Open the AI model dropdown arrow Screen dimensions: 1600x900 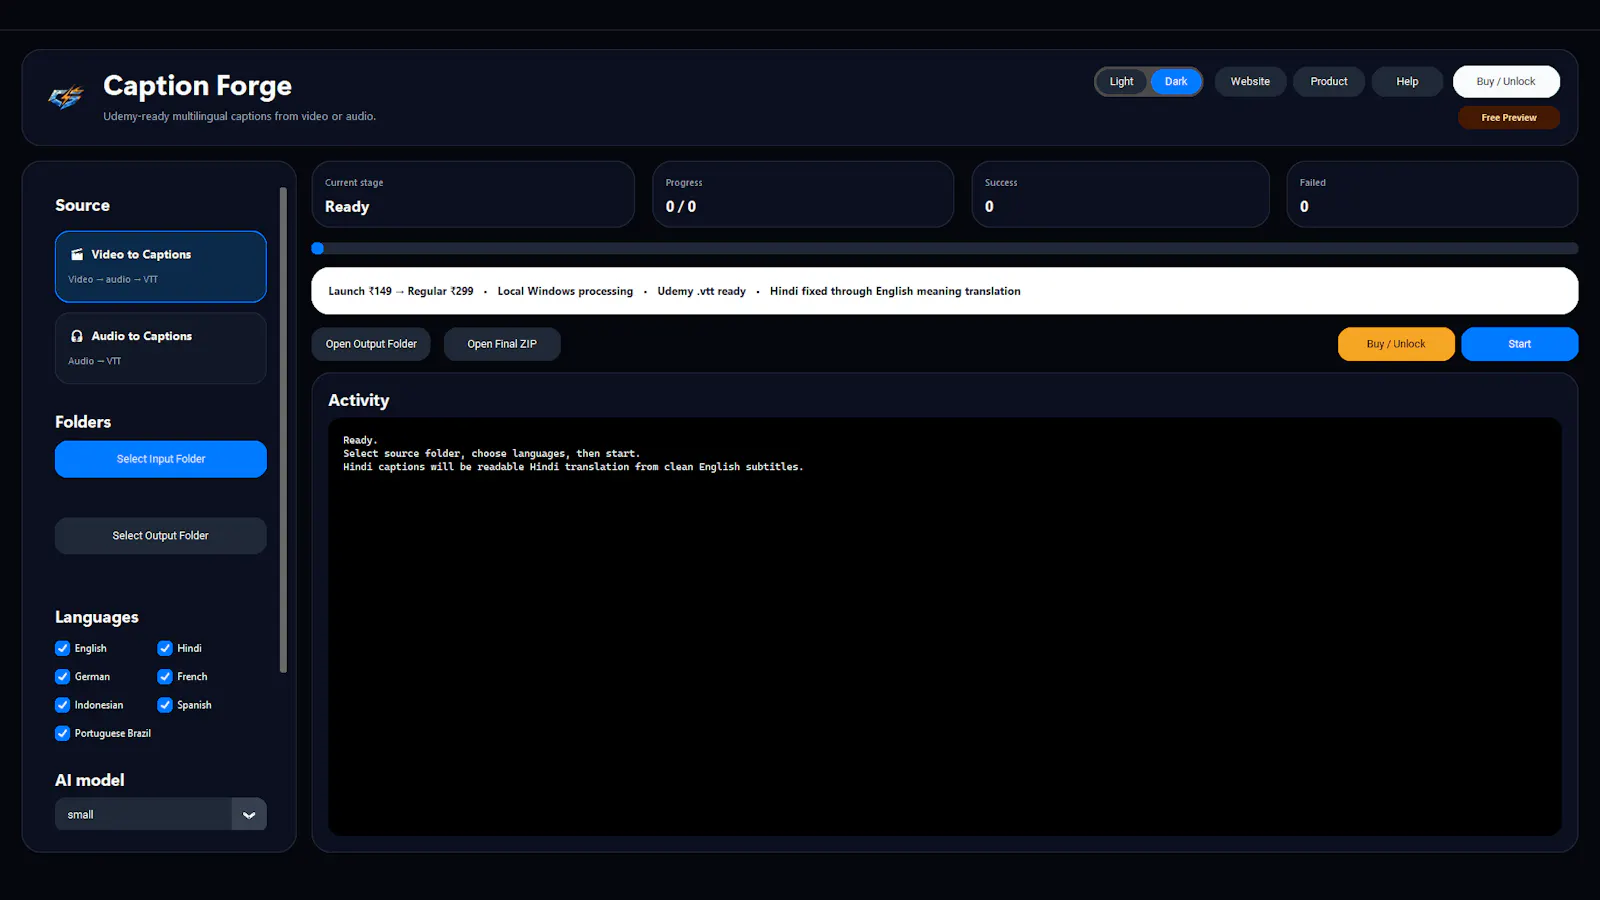pos(249,814)
